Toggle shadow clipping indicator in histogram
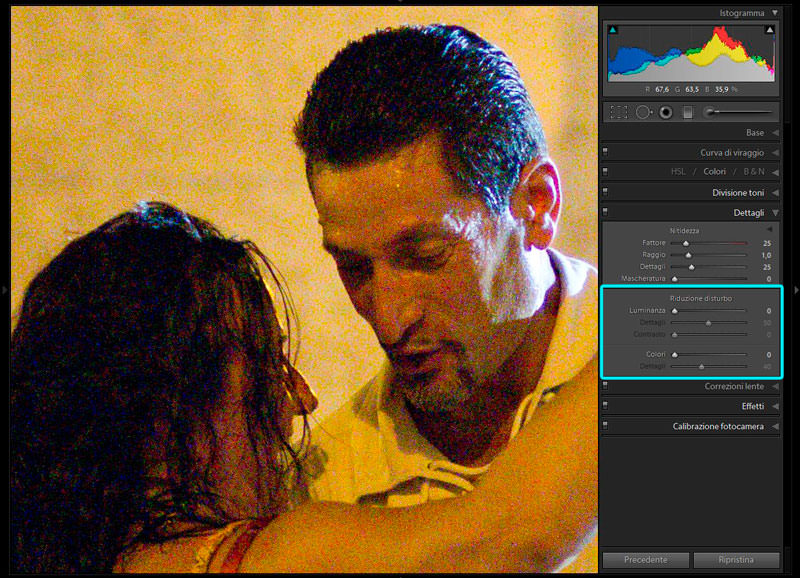This screenshot has width=800, height=578. (x=613, y=31)
